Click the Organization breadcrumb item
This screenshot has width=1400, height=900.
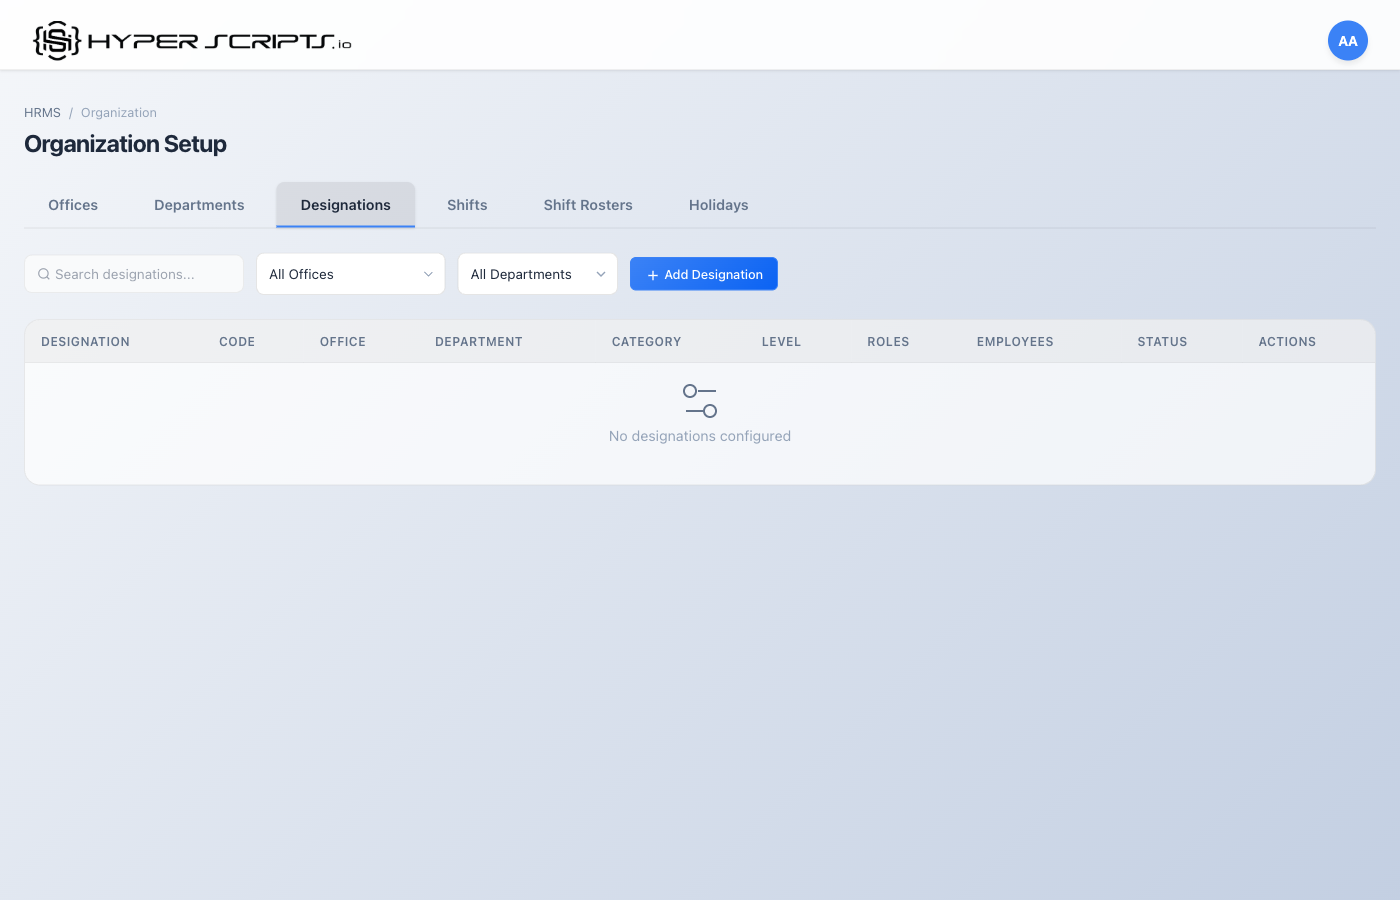pos(118,112)
